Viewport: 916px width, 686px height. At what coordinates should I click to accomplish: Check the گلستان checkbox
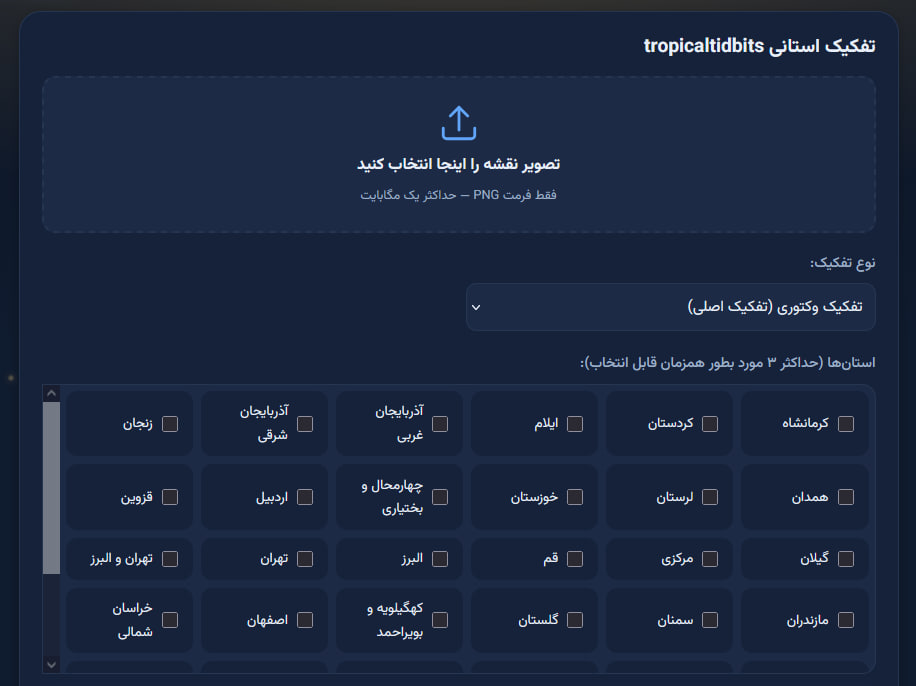(x=575, y=619)
